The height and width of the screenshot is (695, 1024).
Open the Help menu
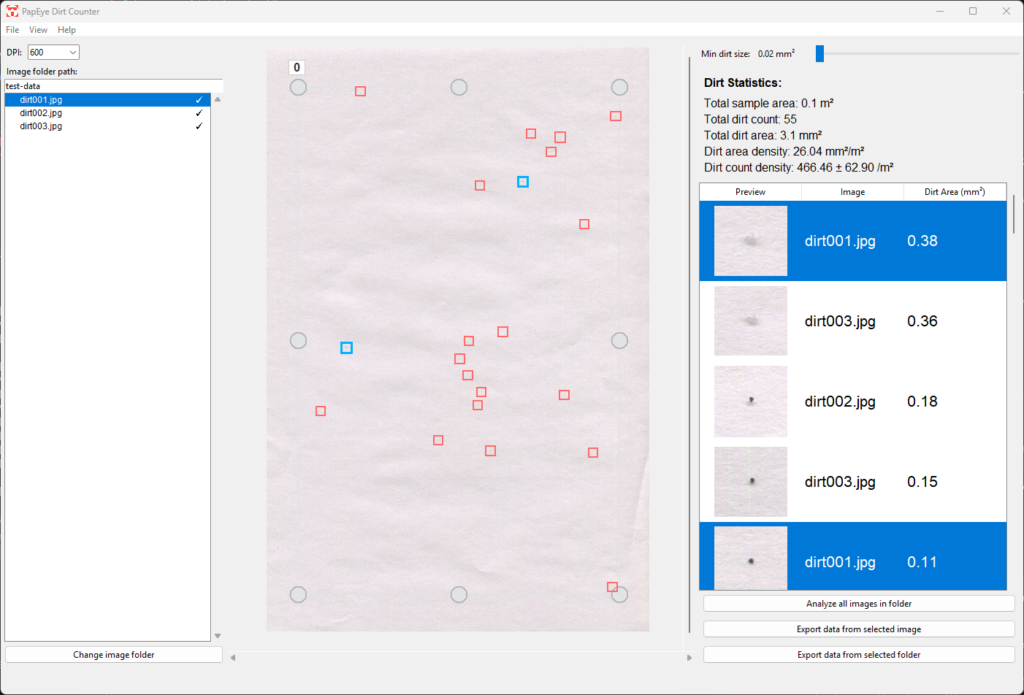[66, 30]
